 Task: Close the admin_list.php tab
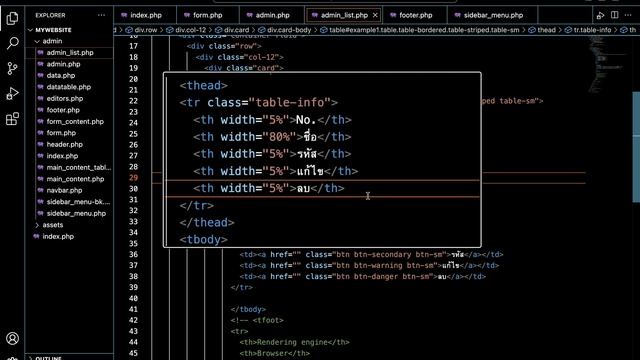tap(375, 15)
